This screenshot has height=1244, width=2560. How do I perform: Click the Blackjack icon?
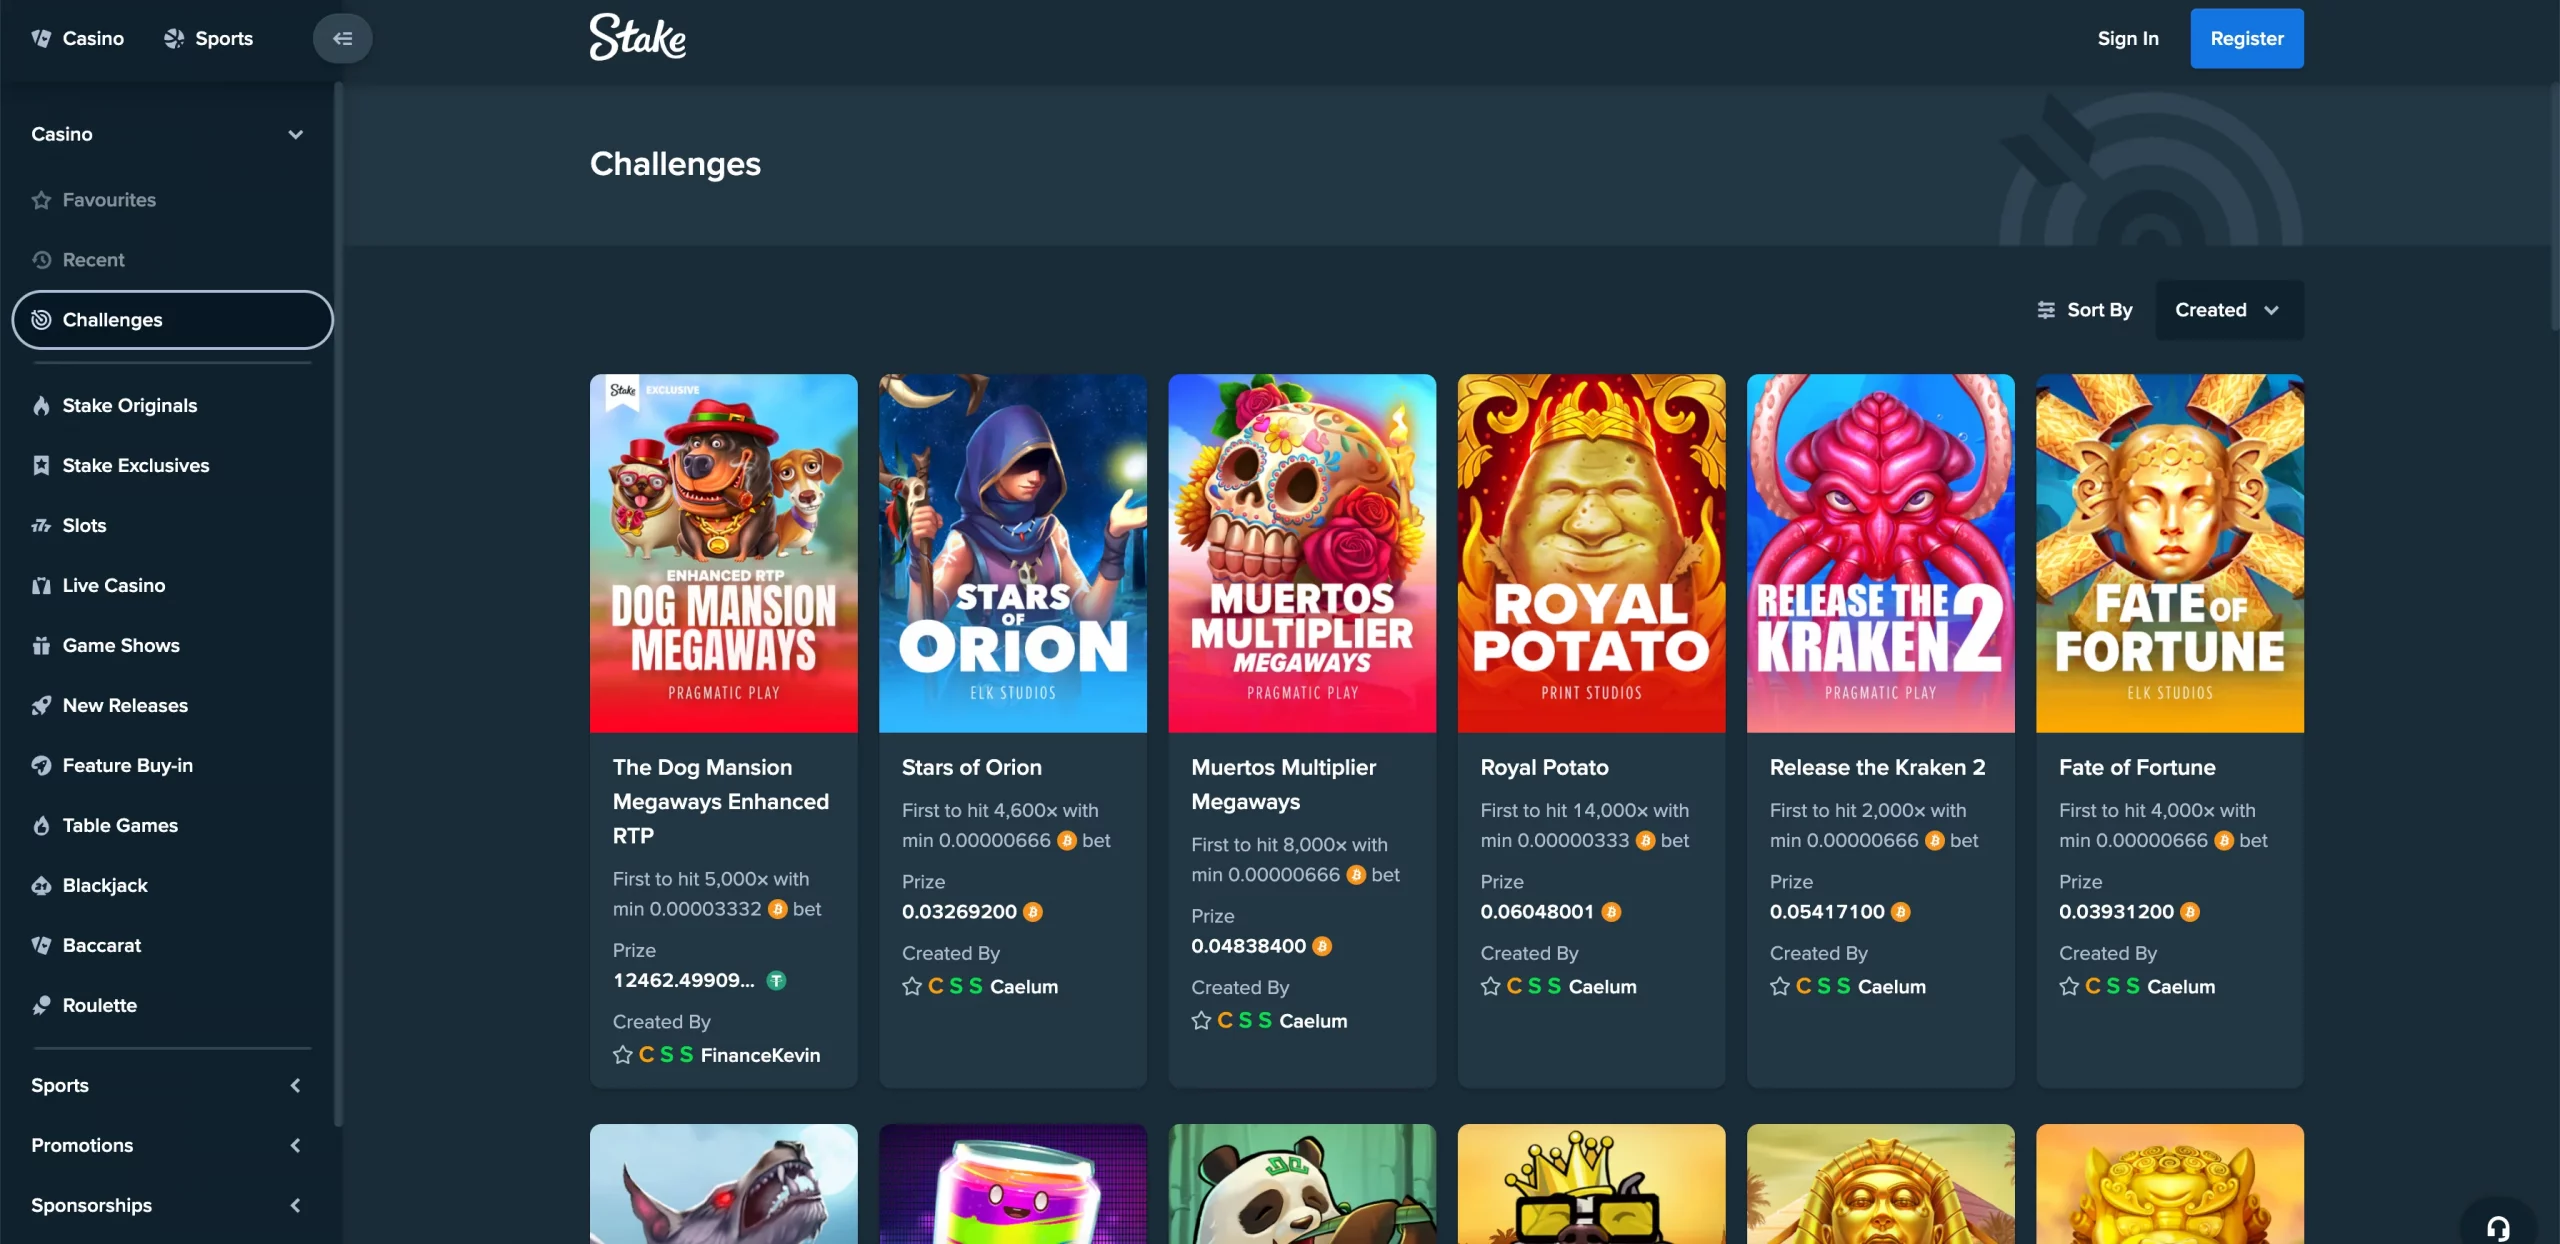[x=41, y=886]
